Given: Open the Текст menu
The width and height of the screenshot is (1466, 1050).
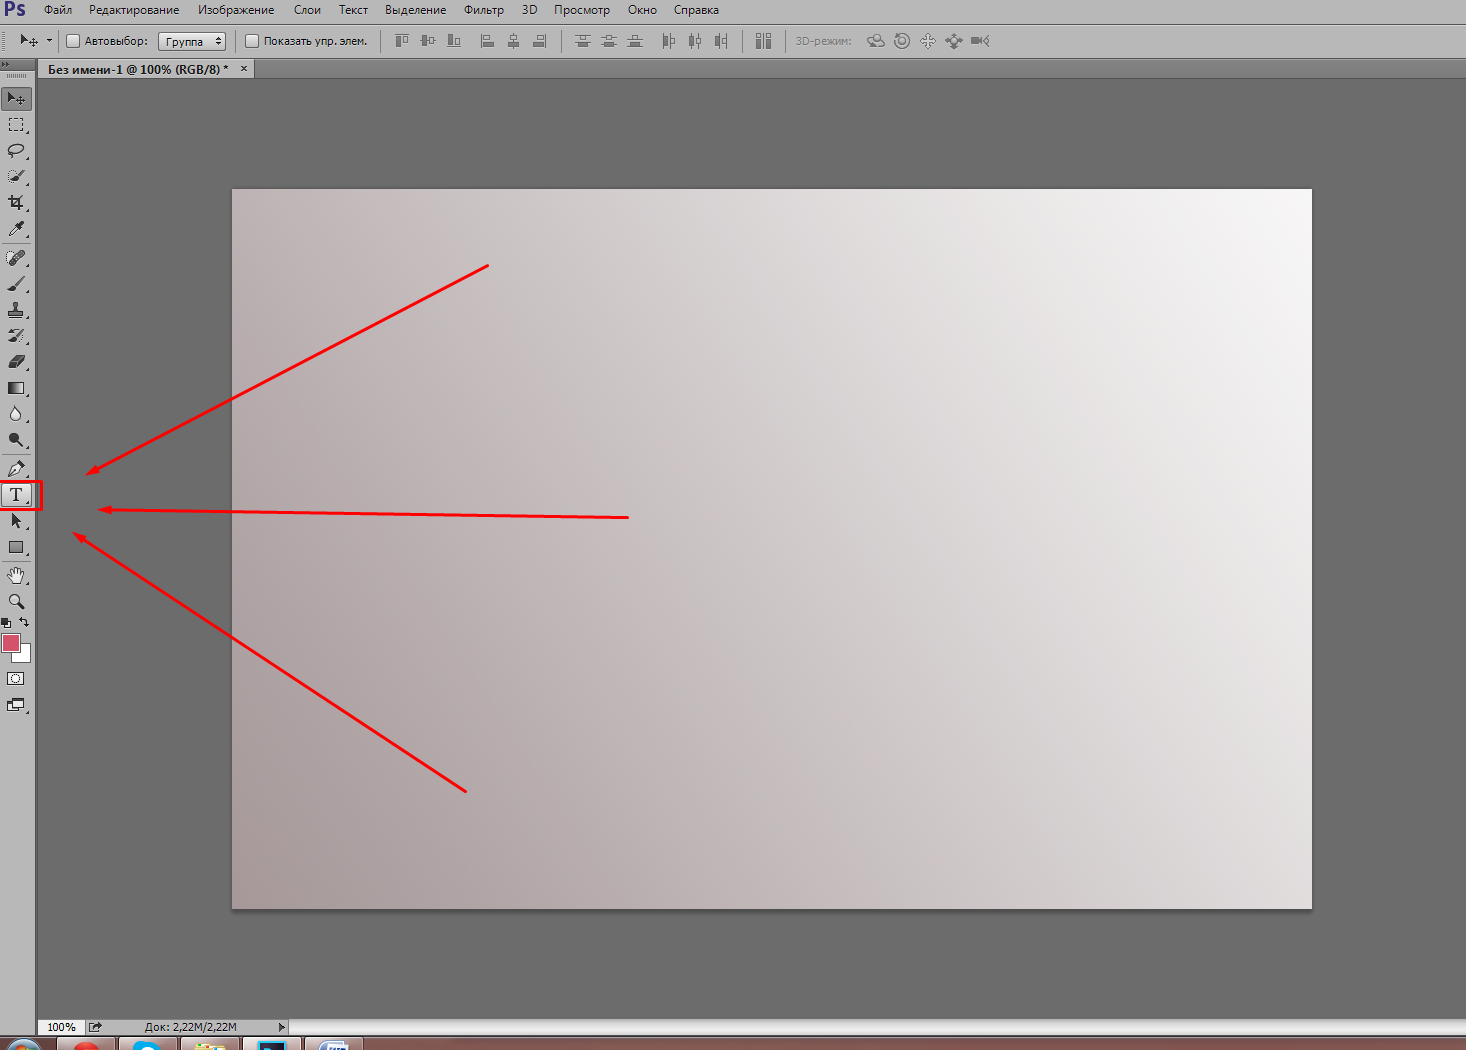Looking at the screenshot, I should point(353,10).
